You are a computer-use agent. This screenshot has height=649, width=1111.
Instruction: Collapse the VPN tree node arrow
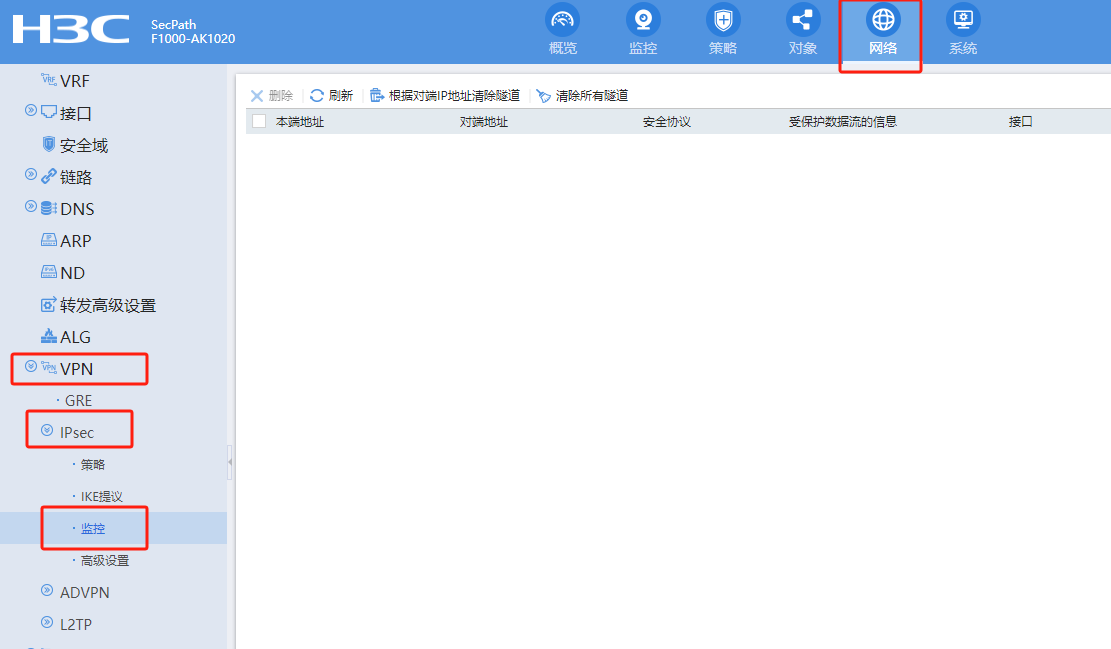point(30,366)
